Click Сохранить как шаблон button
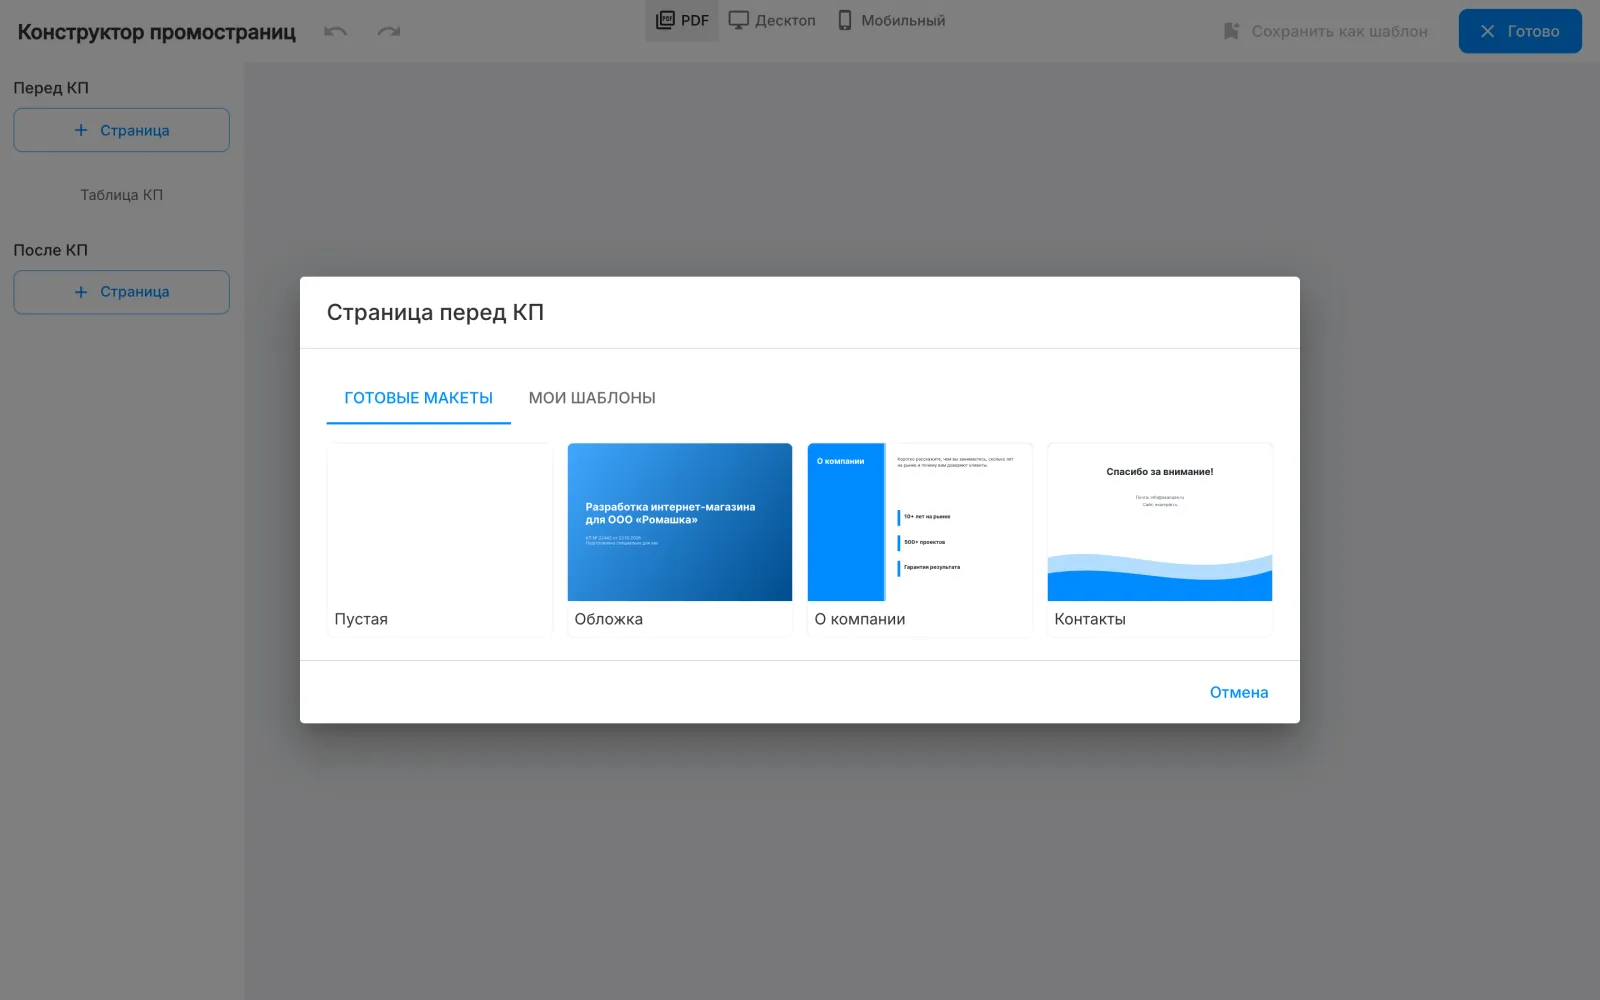This screenshot has height=1000, width=1600. coord(1325,31)
